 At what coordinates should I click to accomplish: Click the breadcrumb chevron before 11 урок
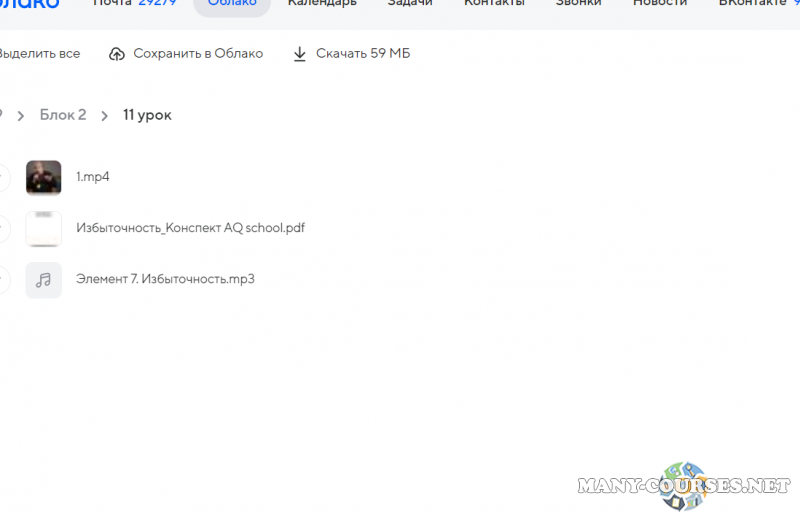[x=104, y=116]
